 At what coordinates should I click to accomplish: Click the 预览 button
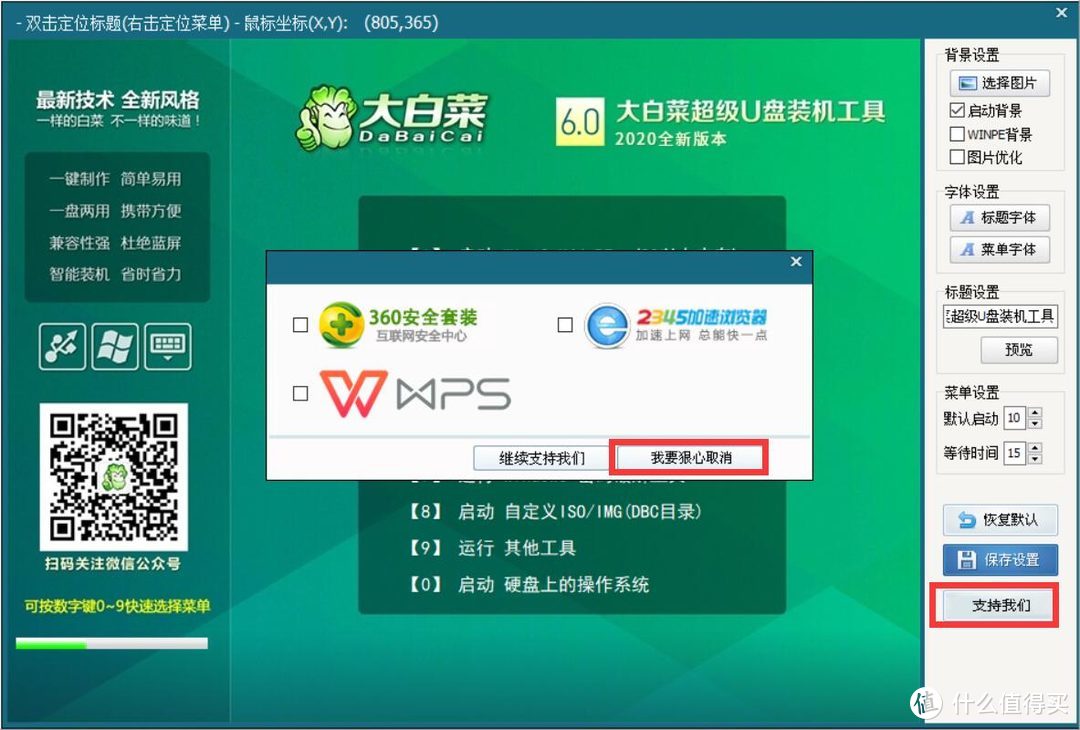(x=1019, y=350)
